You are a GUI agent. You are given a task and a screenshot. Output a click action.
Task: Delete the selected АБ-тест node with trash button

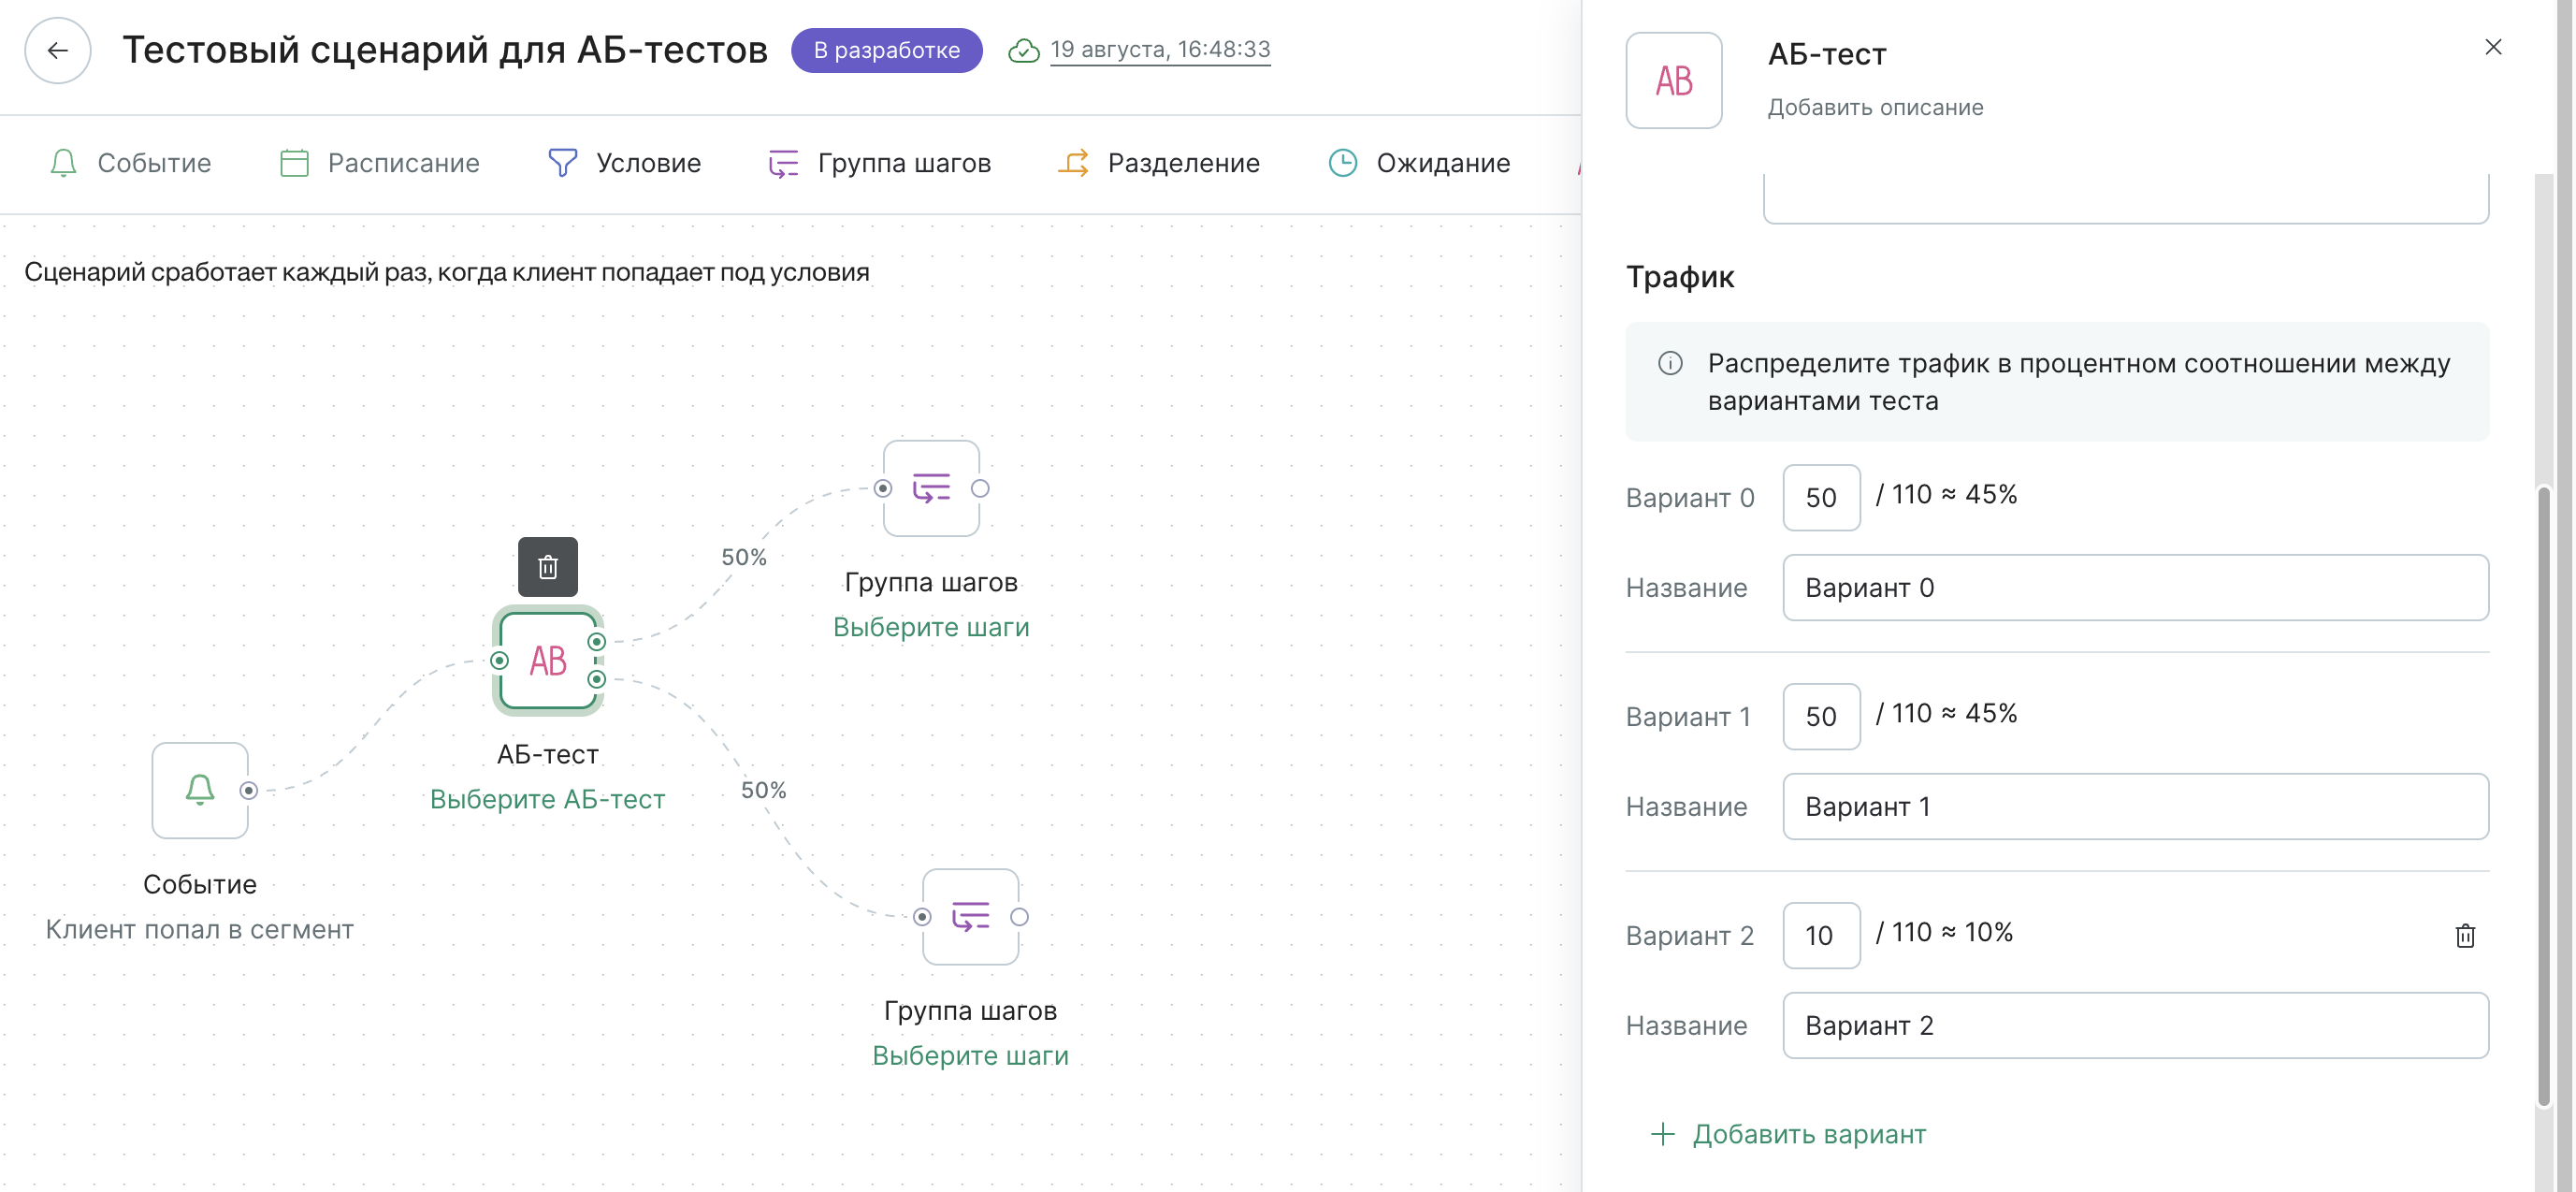pos(547,567)
